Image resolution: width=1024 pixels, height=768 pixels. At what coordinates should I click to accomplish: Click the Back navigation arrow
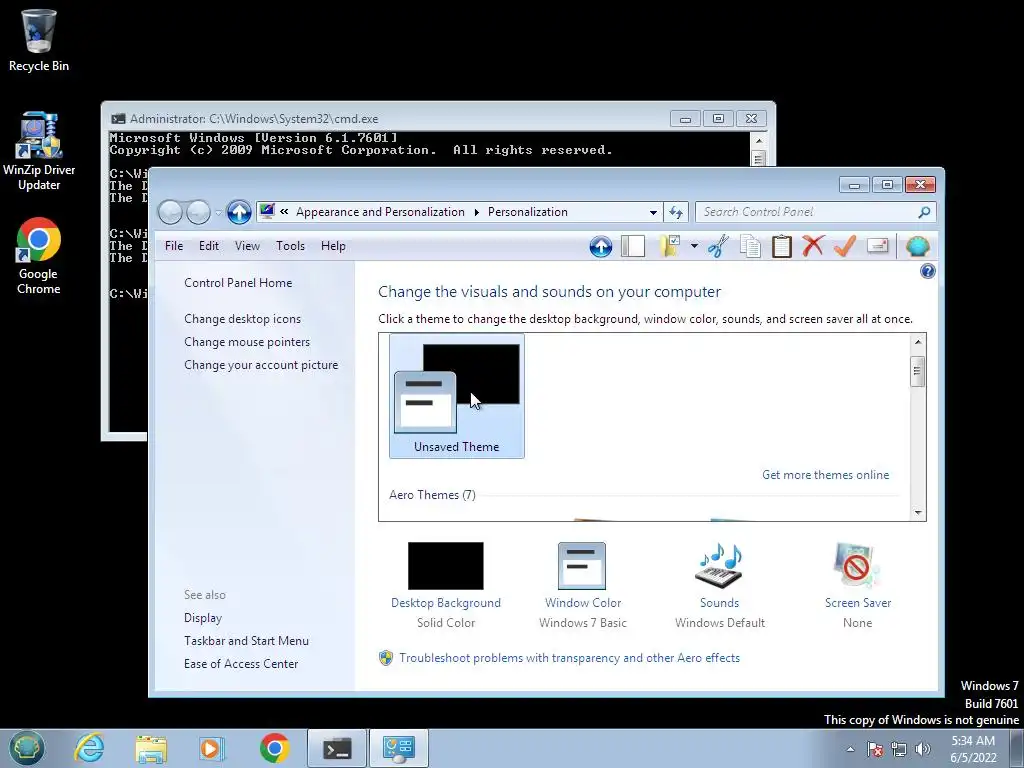coord(170,212)
